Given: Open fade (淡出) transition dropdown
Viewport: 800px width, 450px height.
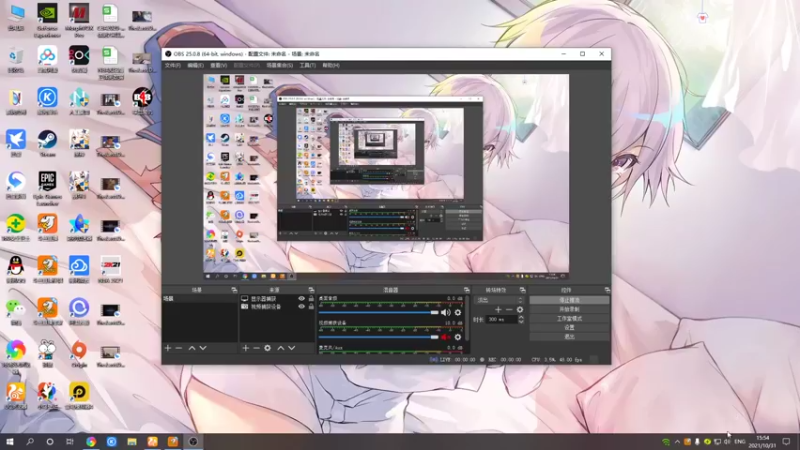Looking at the screenshot, I should [x=499, y=300].
